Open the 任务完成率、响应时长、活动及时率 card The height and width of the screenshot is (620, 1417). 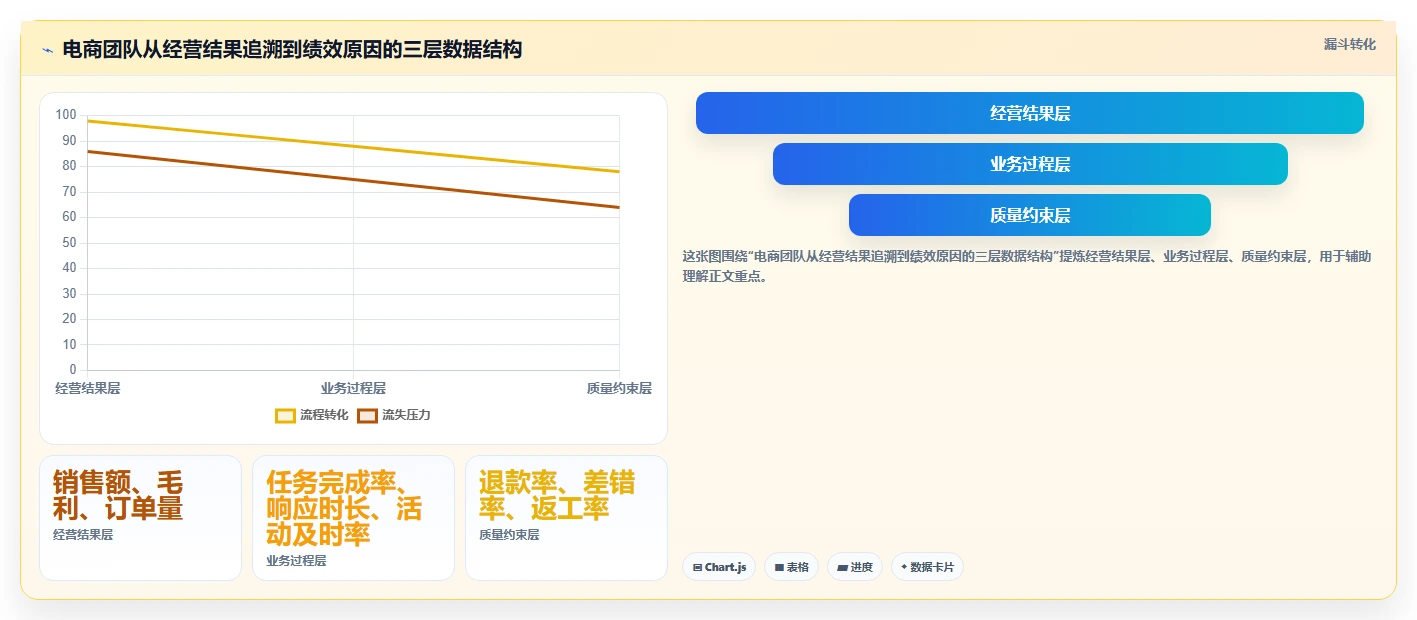pyautogui.click(x=353, y=518)
